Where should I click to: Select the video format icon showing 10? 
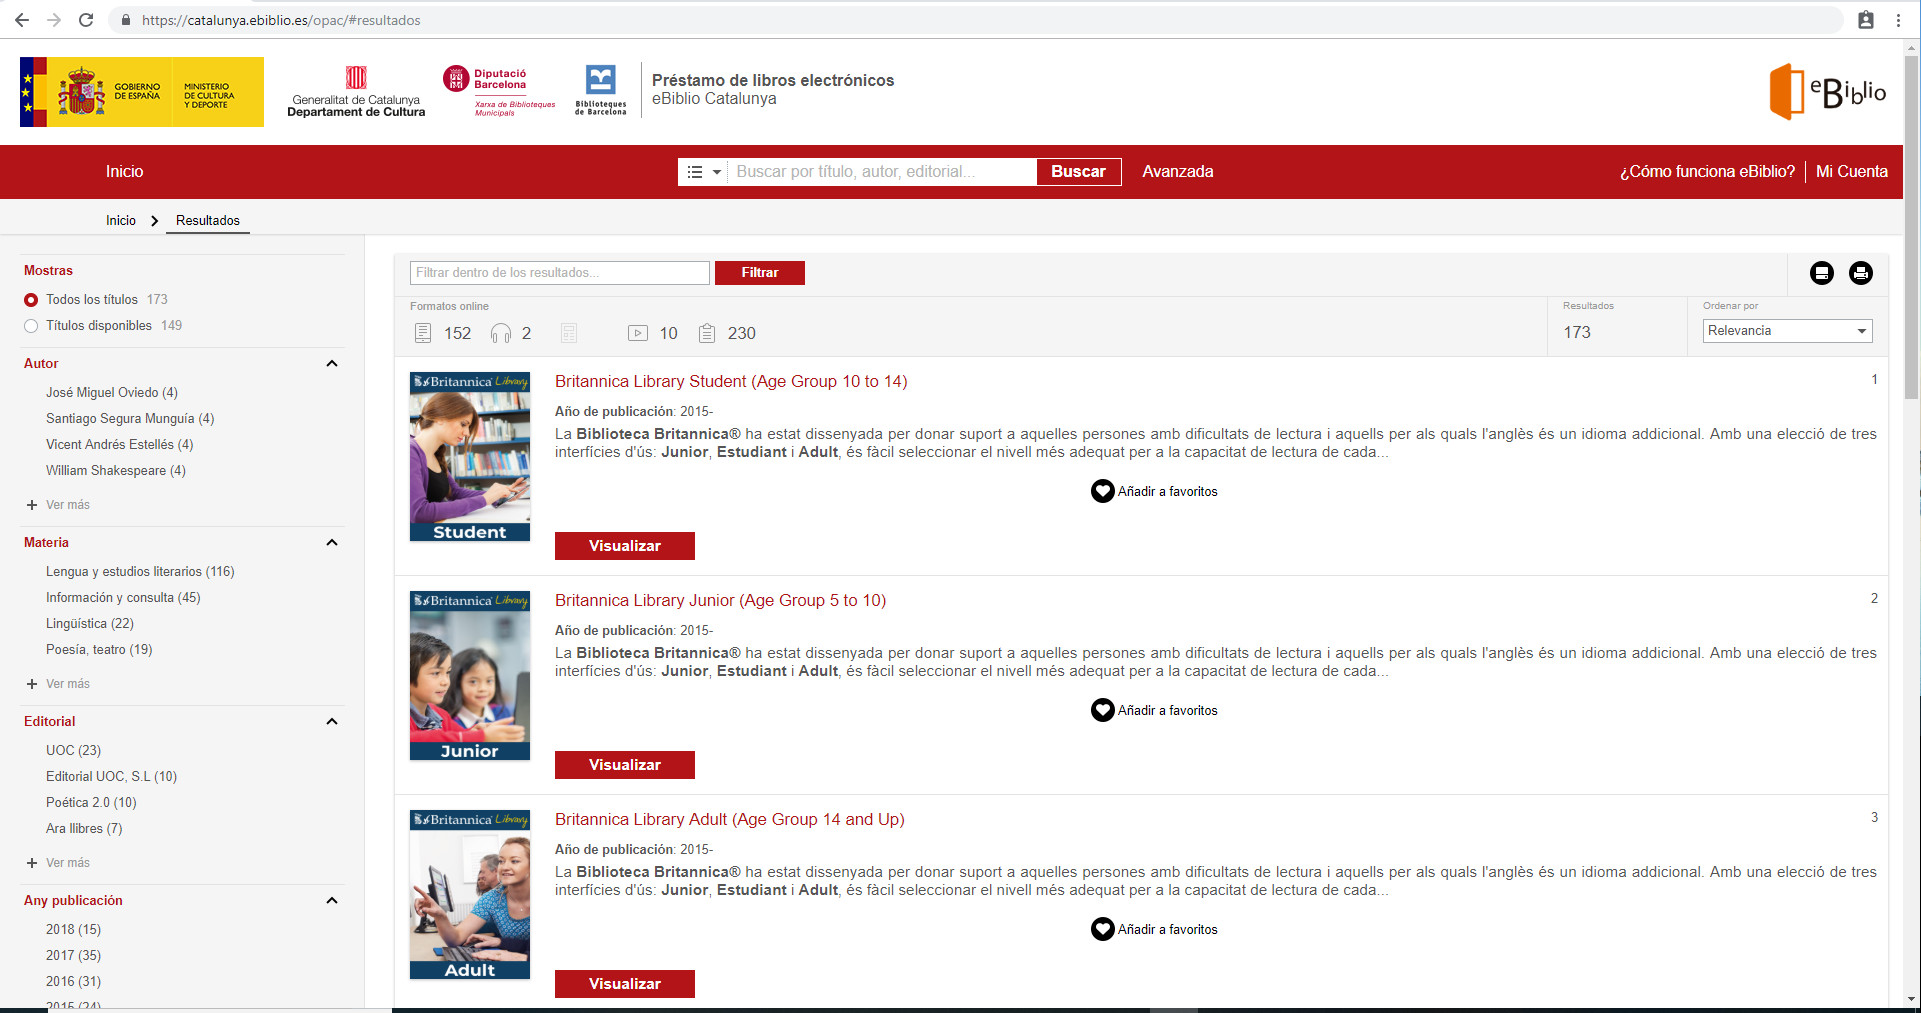[637, 333]
